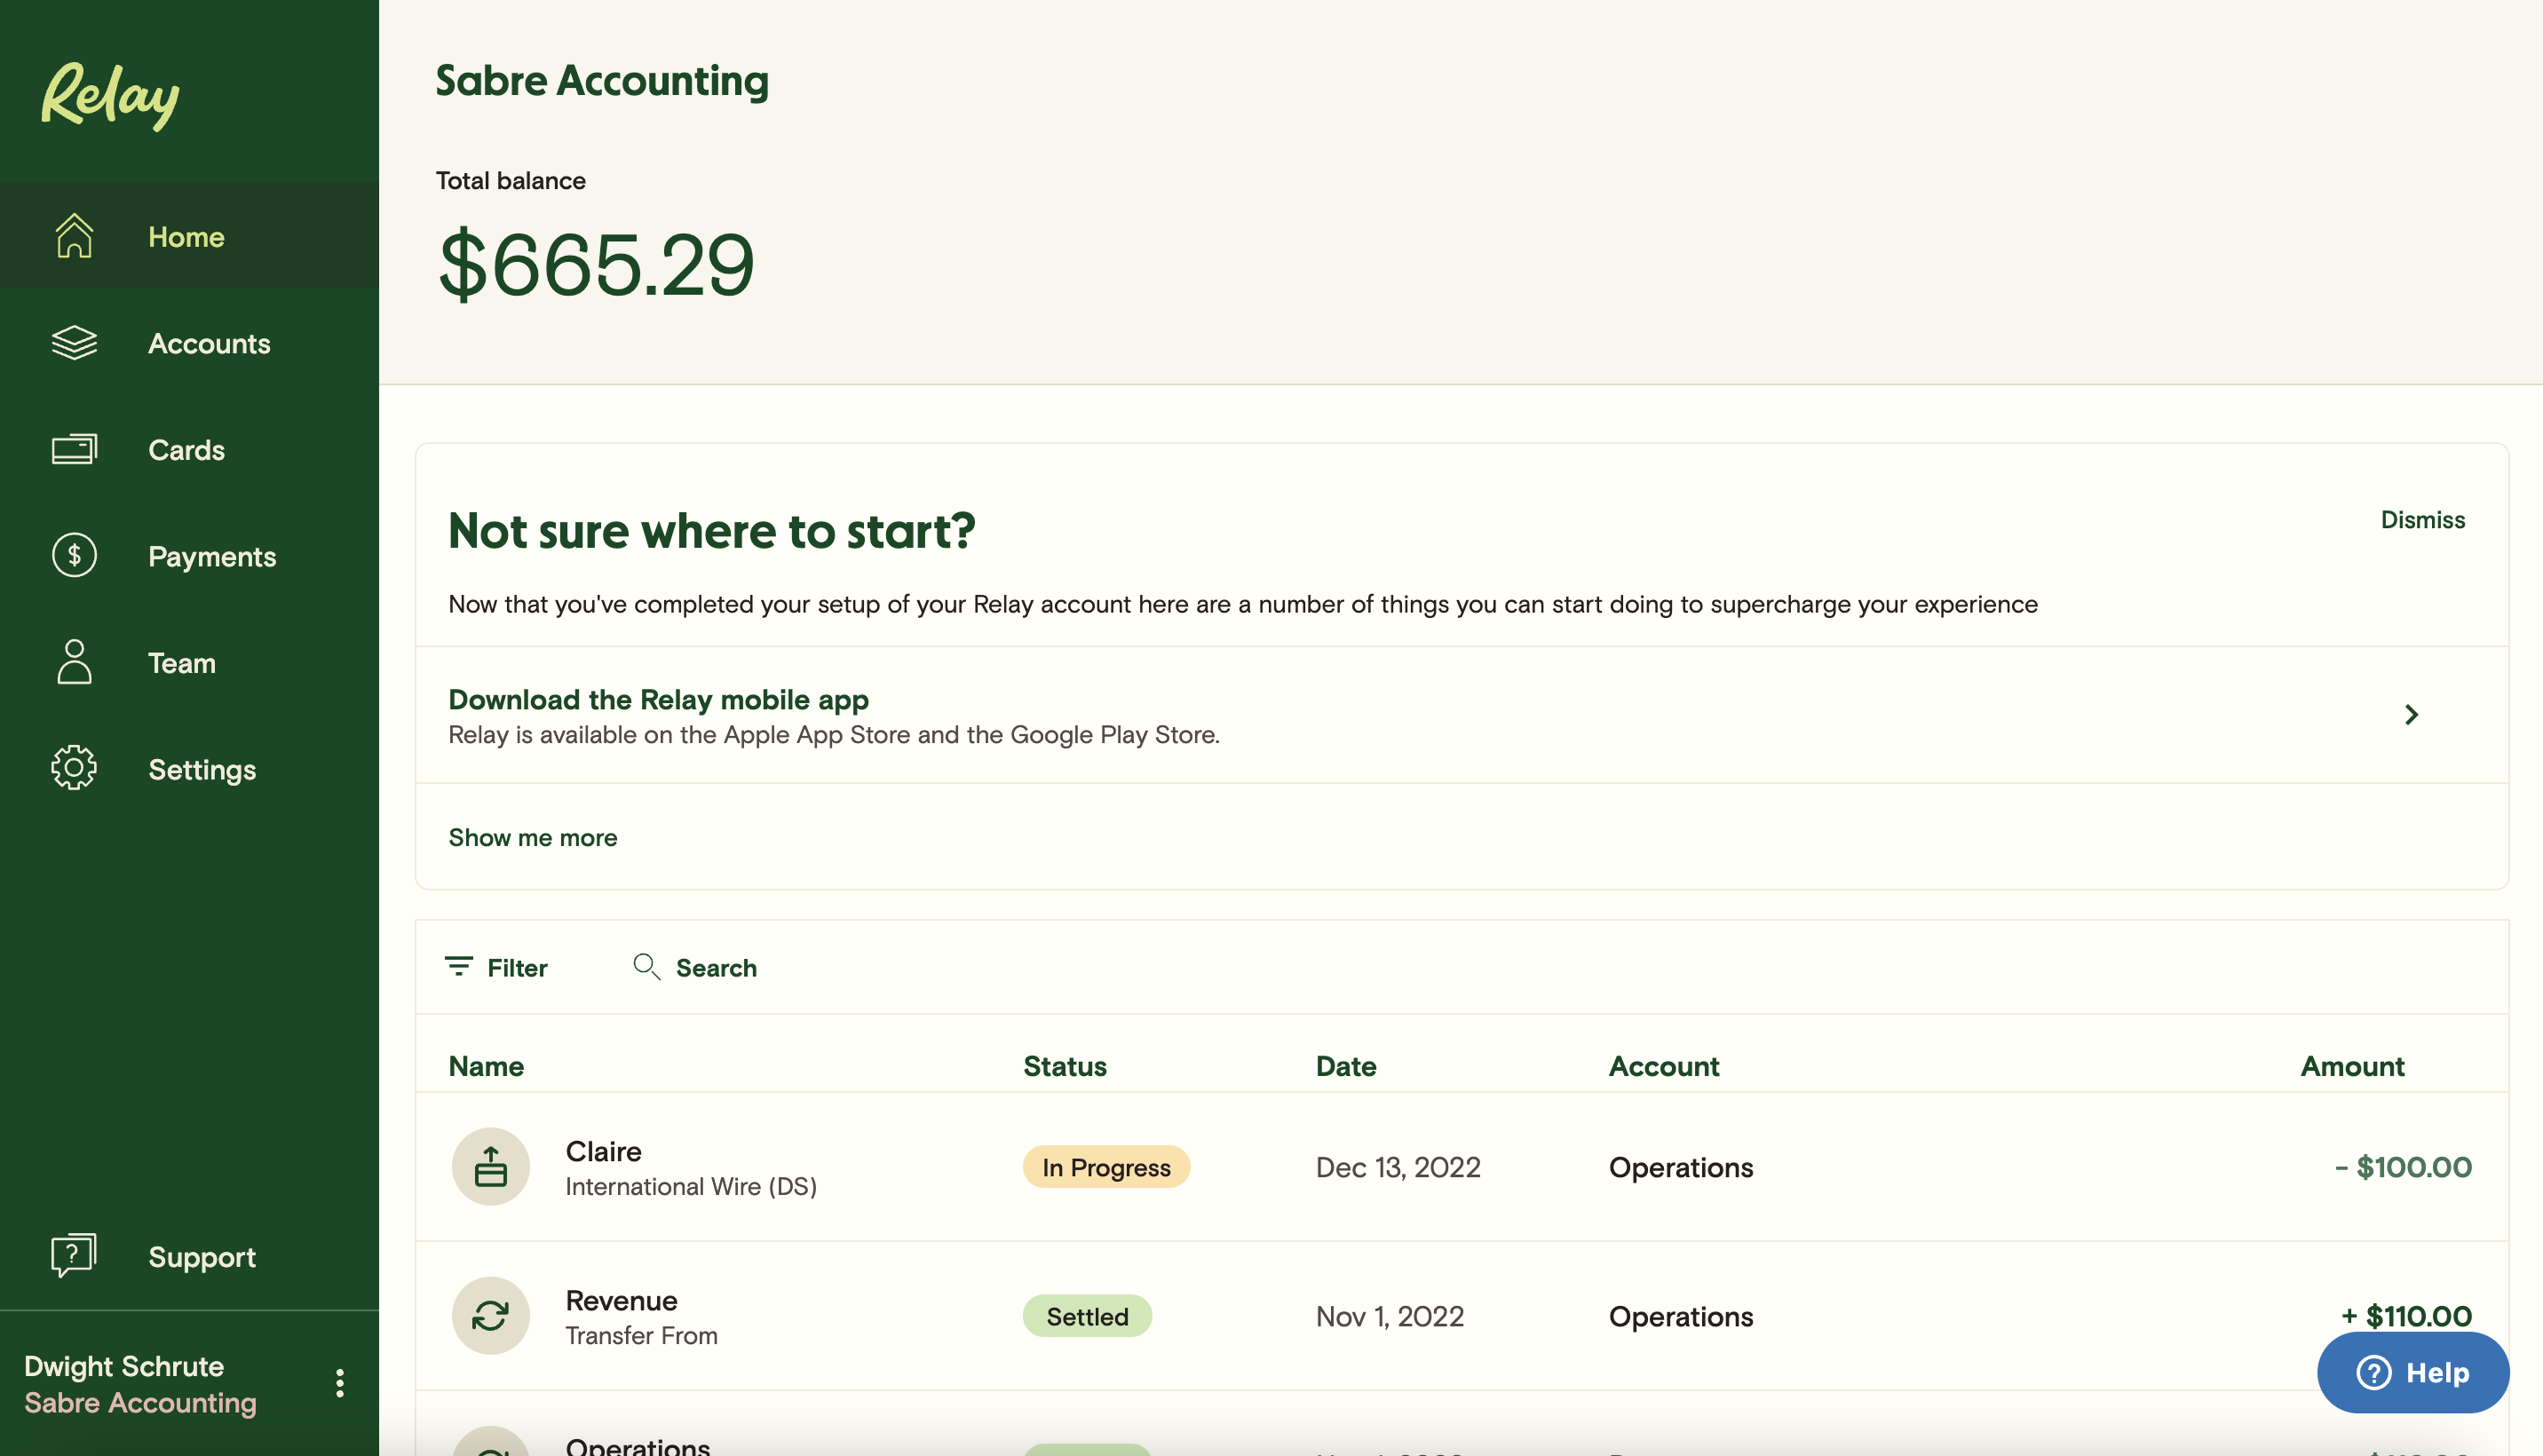This screenshot has width=2543, height=1456.
Task: Click the Cards icon in sidebar
Action: [x=74, y=449]
